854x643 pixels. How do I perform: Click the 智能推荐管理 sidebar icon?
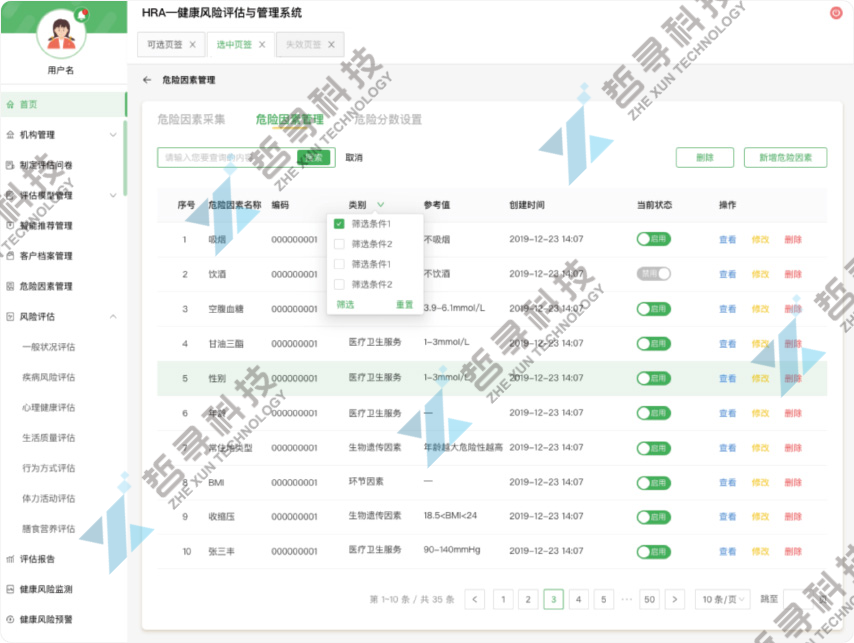click(10, 225)
